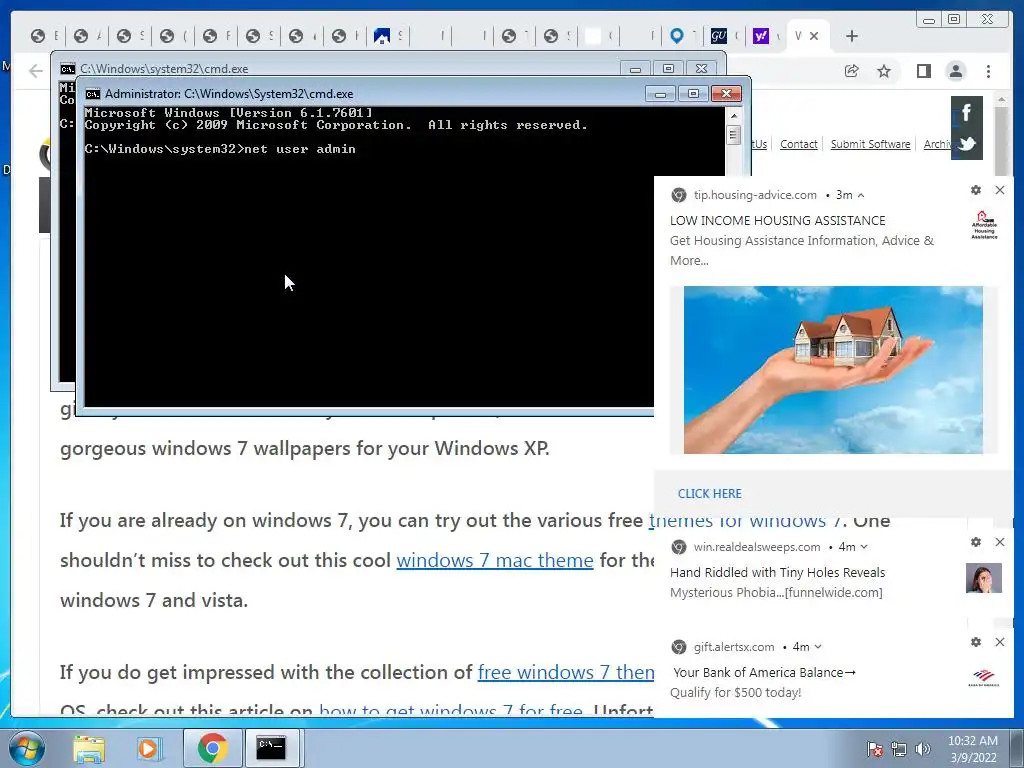Click the background cmd.exe window icon

67,69
